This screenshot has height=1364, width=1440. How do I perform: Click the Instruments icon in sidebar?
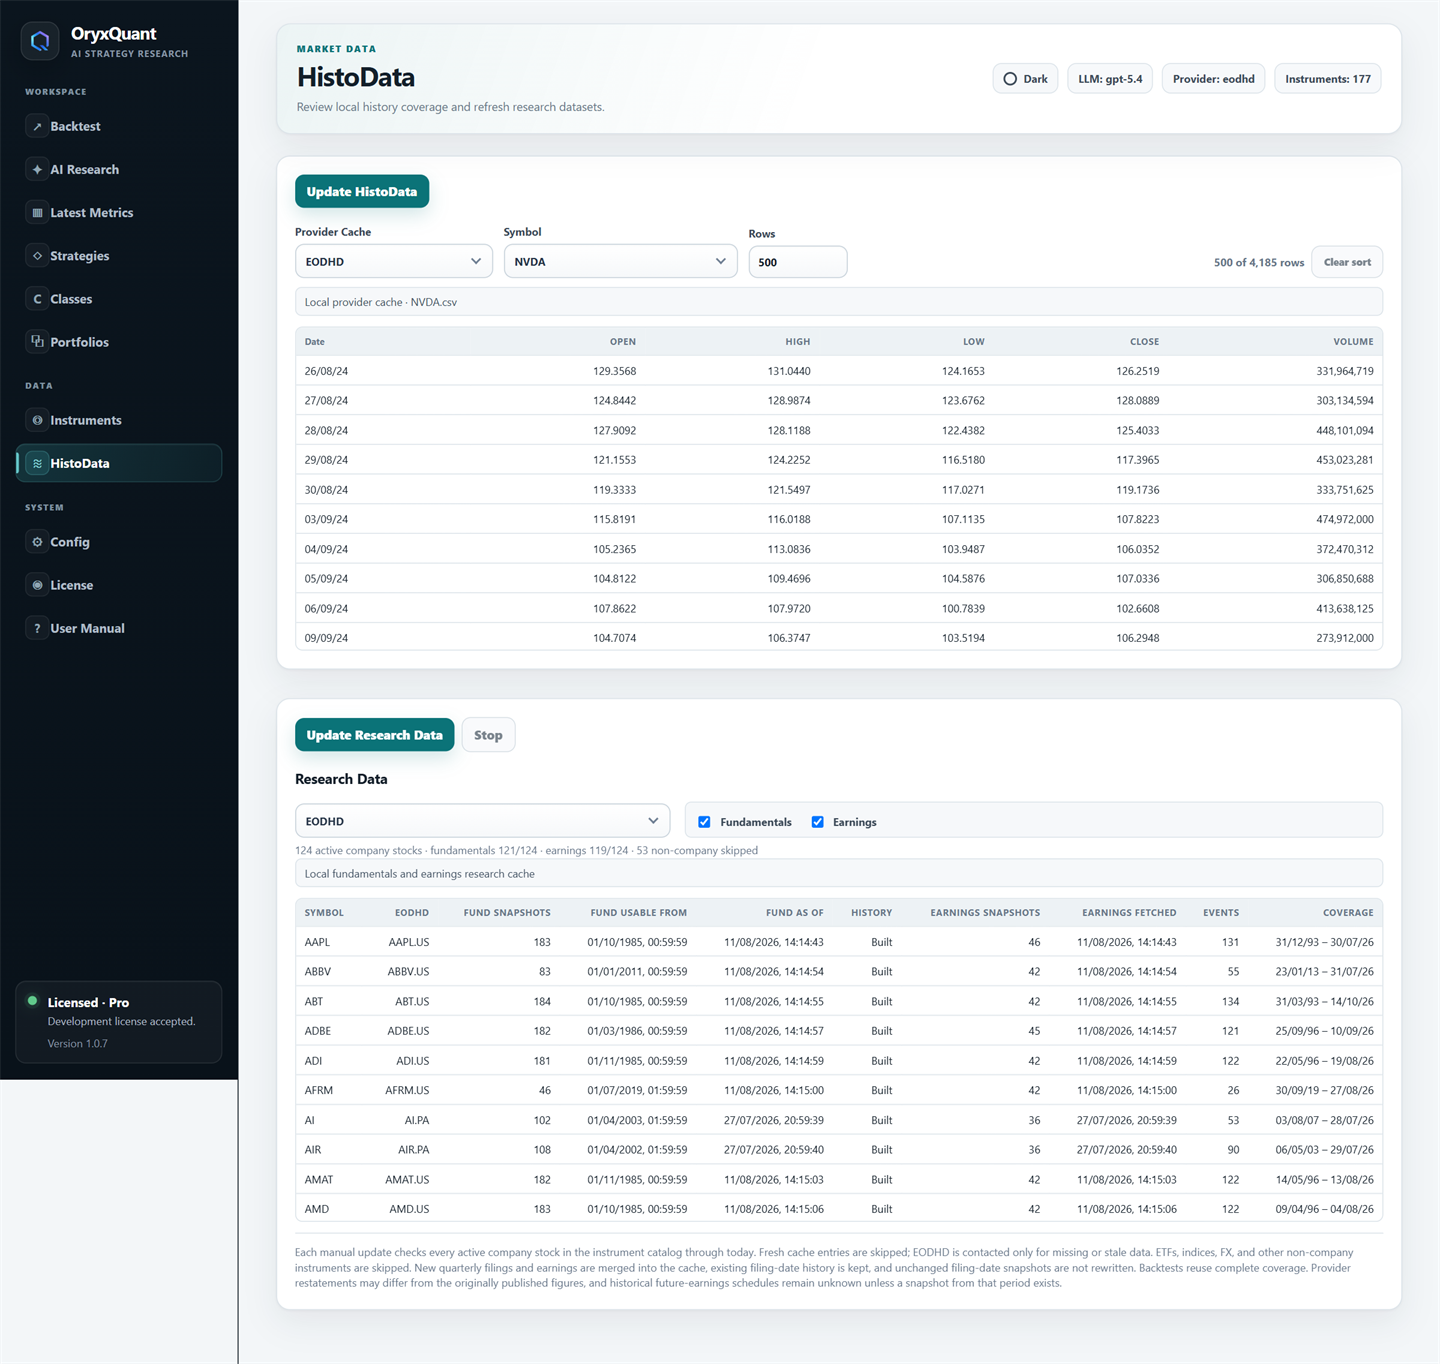[x=37, y=421]
